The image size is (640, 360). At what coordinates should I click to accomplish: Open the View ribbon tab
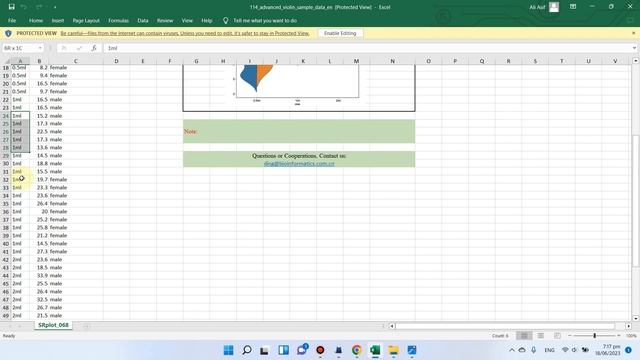(187, 20)
